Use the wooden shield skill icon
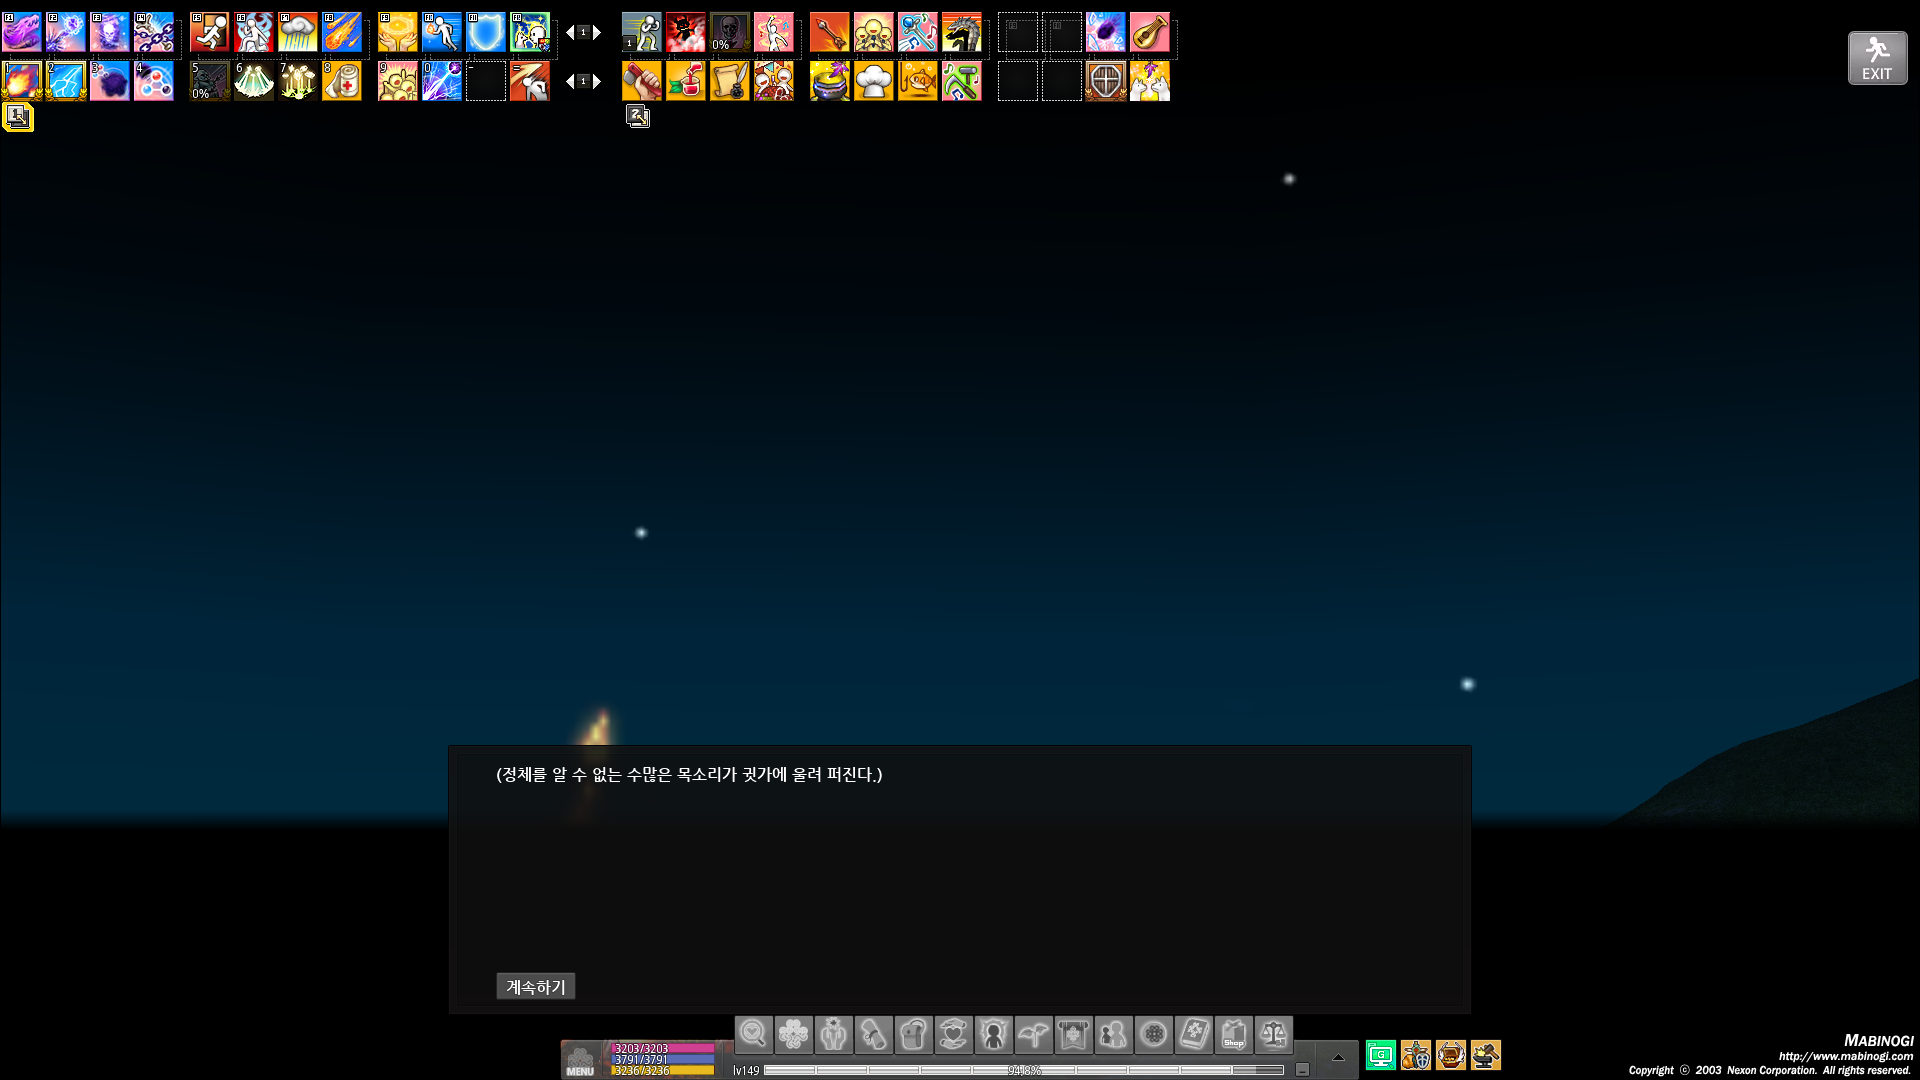The width and height of the screenshot is (1920, 1080). click(x=1106, y=81)
